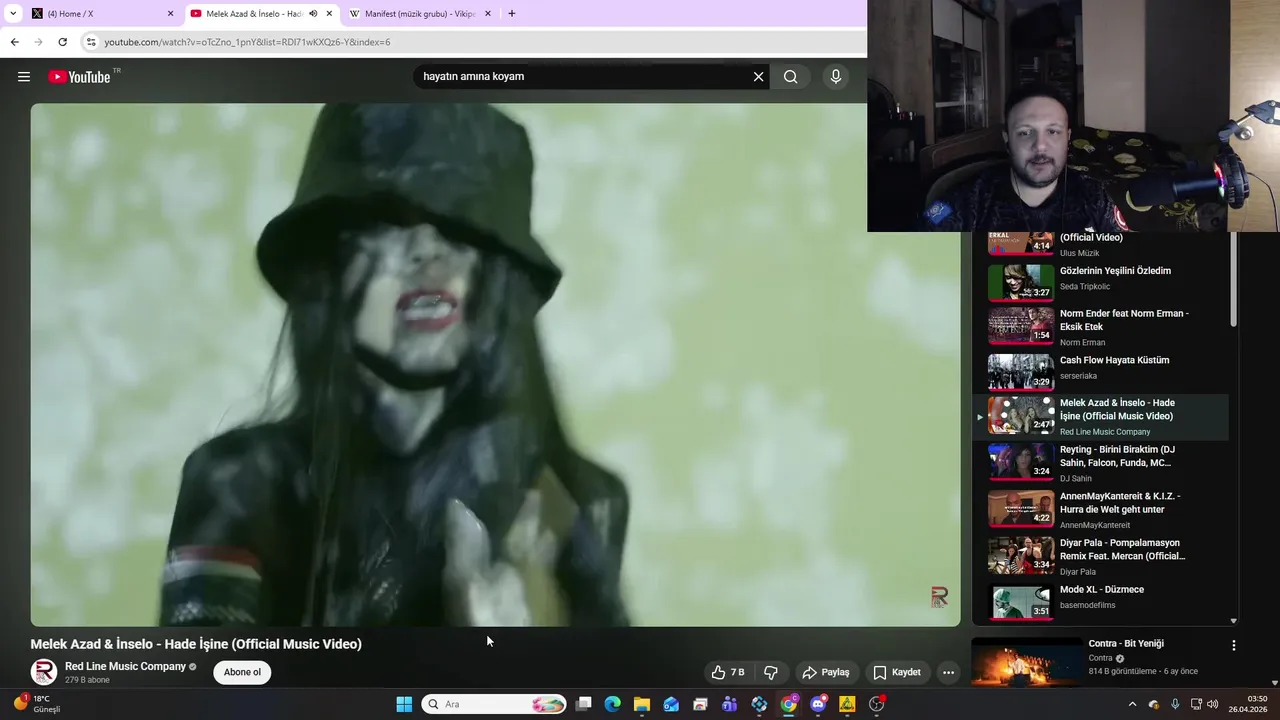The height and width of the screenshot is (720, 1280).
Task: Open Discord from the taskbar
Action: coord(818,704)
